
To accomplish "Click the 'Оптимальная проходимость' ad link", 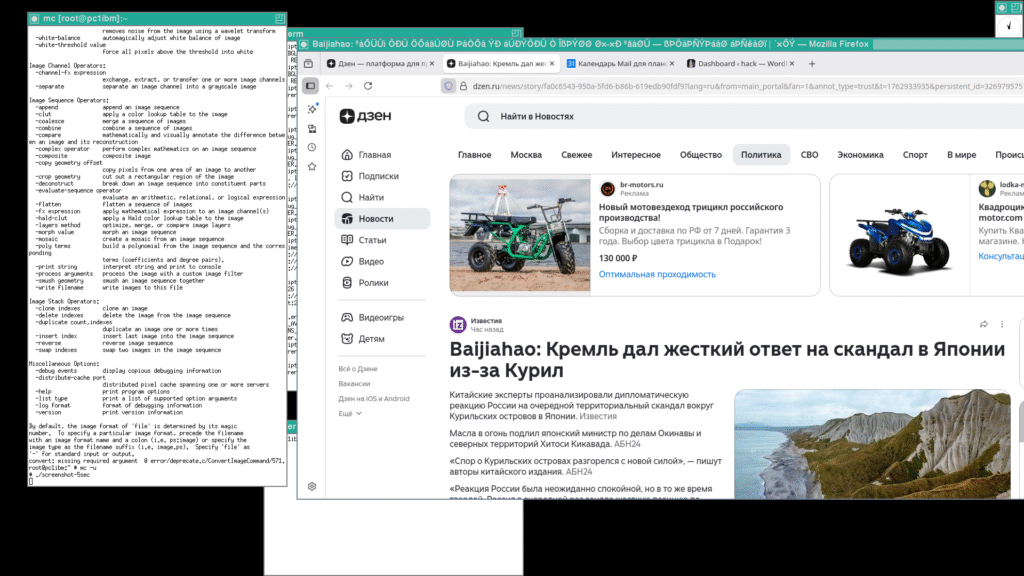I will coord(657,274).
